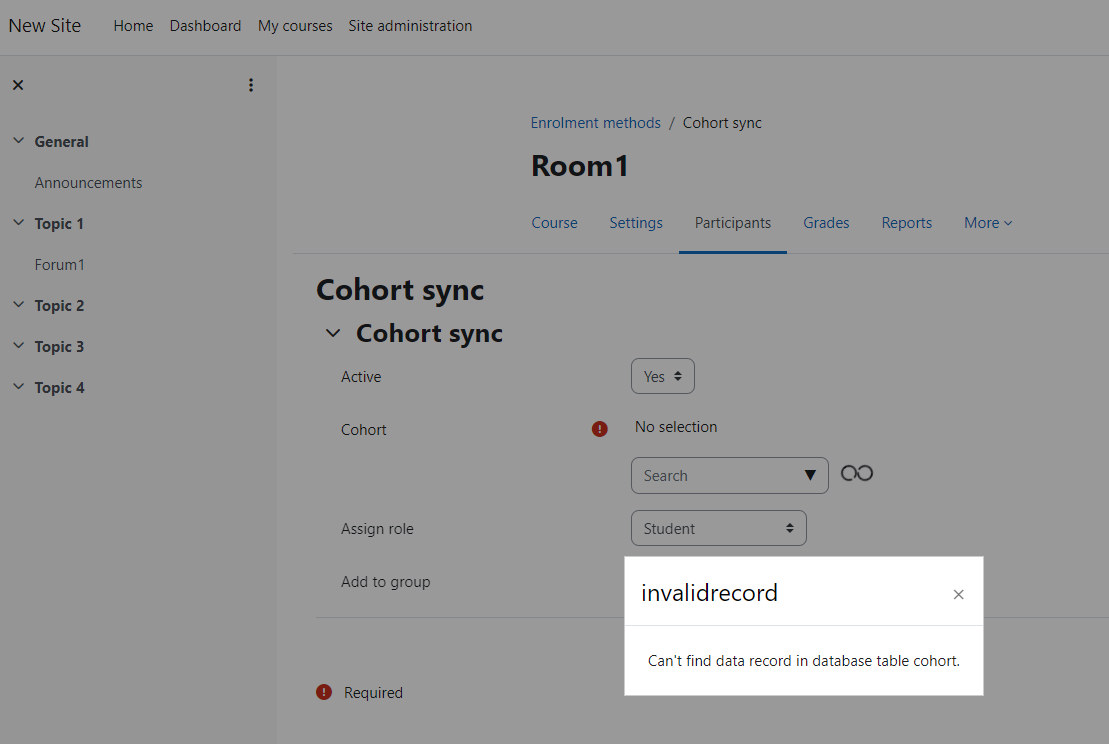Switch to the Course tab
Screen dimensions: 1109x744
[554, 223]
